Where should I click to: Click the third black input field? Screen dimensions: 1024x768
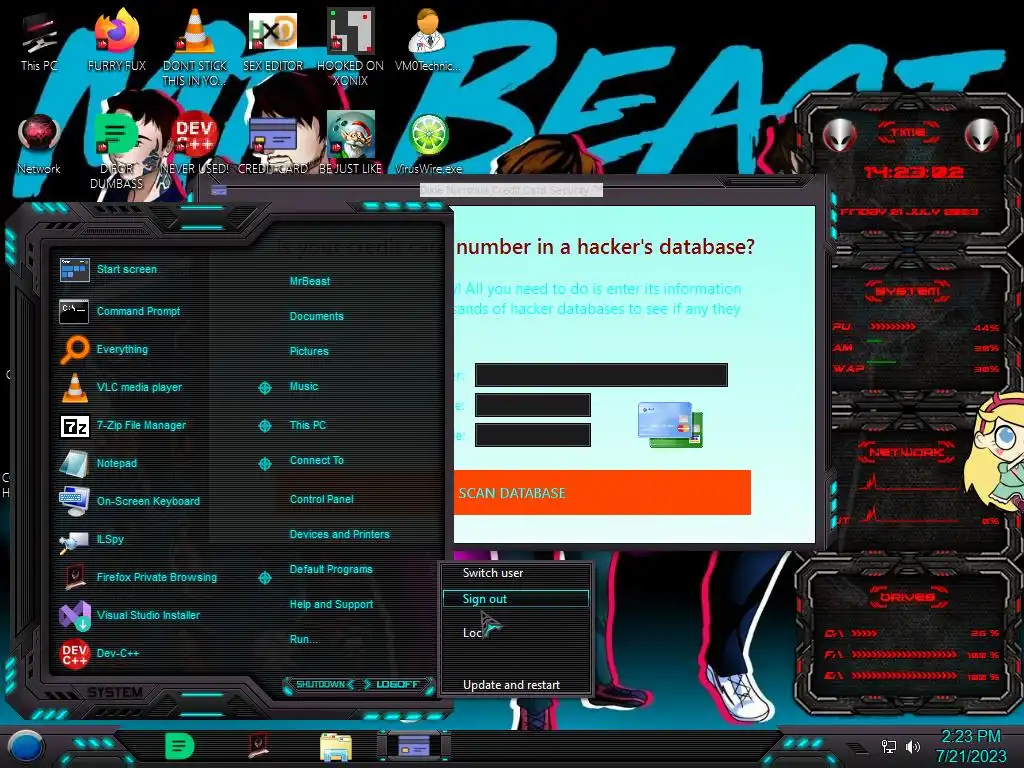[533, 435]
